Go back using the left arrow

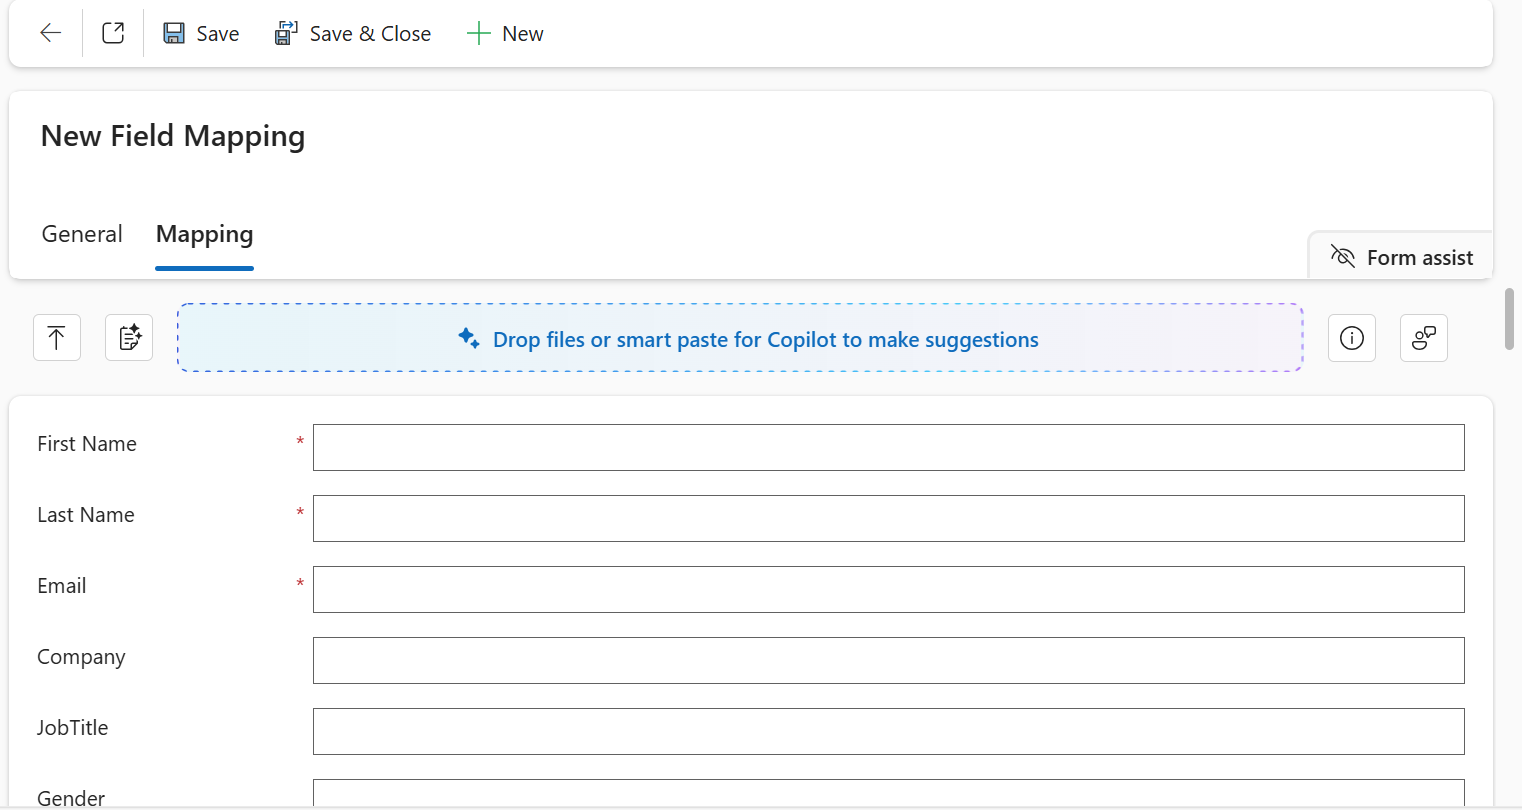pyautogui.click(x=51, y=33)
